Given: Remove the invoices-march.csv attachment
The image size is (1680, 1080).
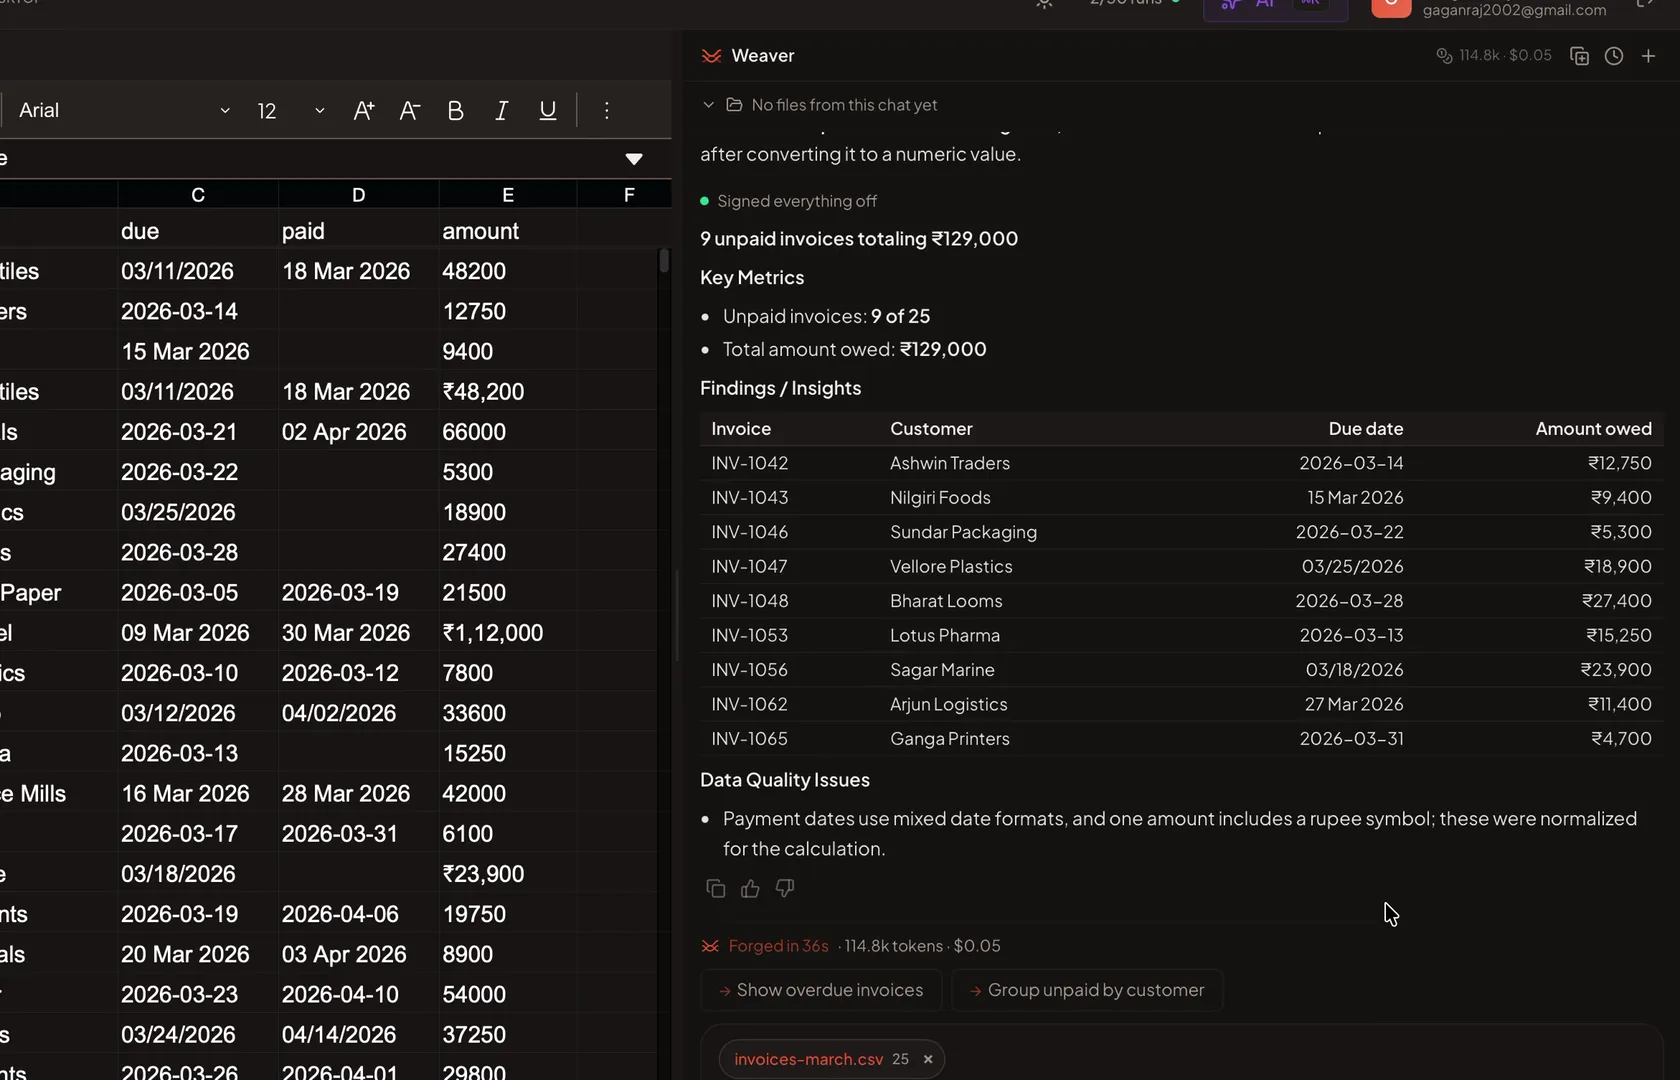Looking at the screenshot, I should [928, 1059].
